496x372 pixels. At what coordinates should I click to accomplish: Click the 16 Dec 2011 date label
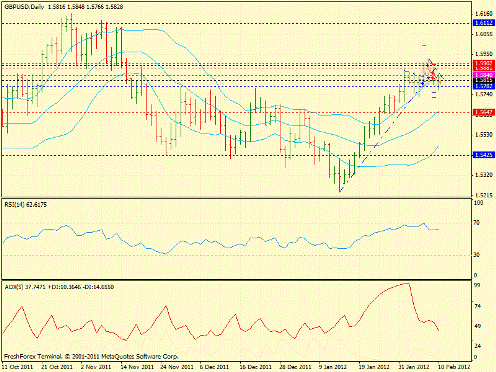click(x=255, y=367)
